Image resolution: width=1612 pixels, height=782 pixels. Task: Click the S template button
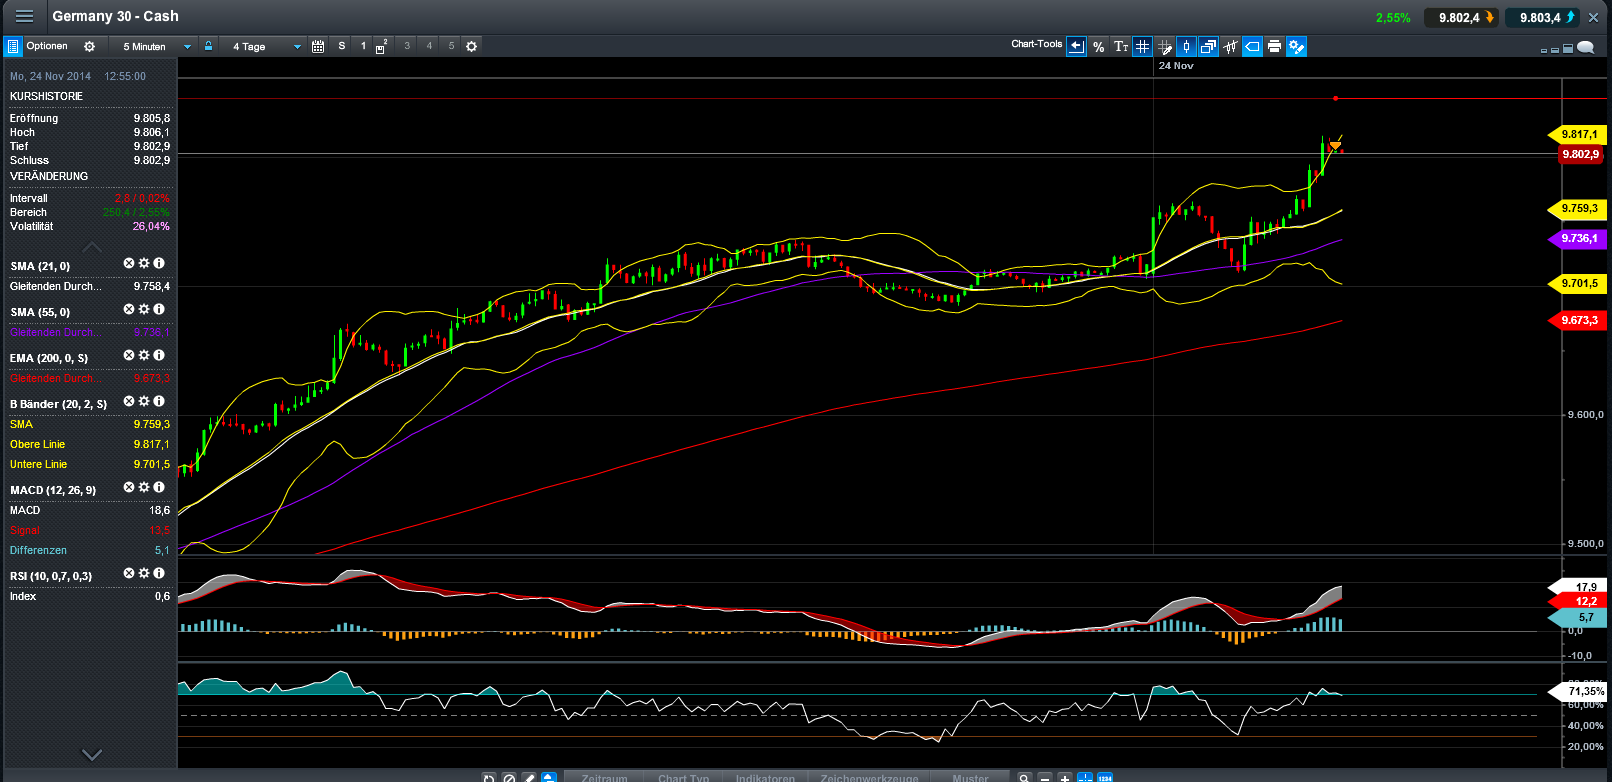tap(342, 46)
